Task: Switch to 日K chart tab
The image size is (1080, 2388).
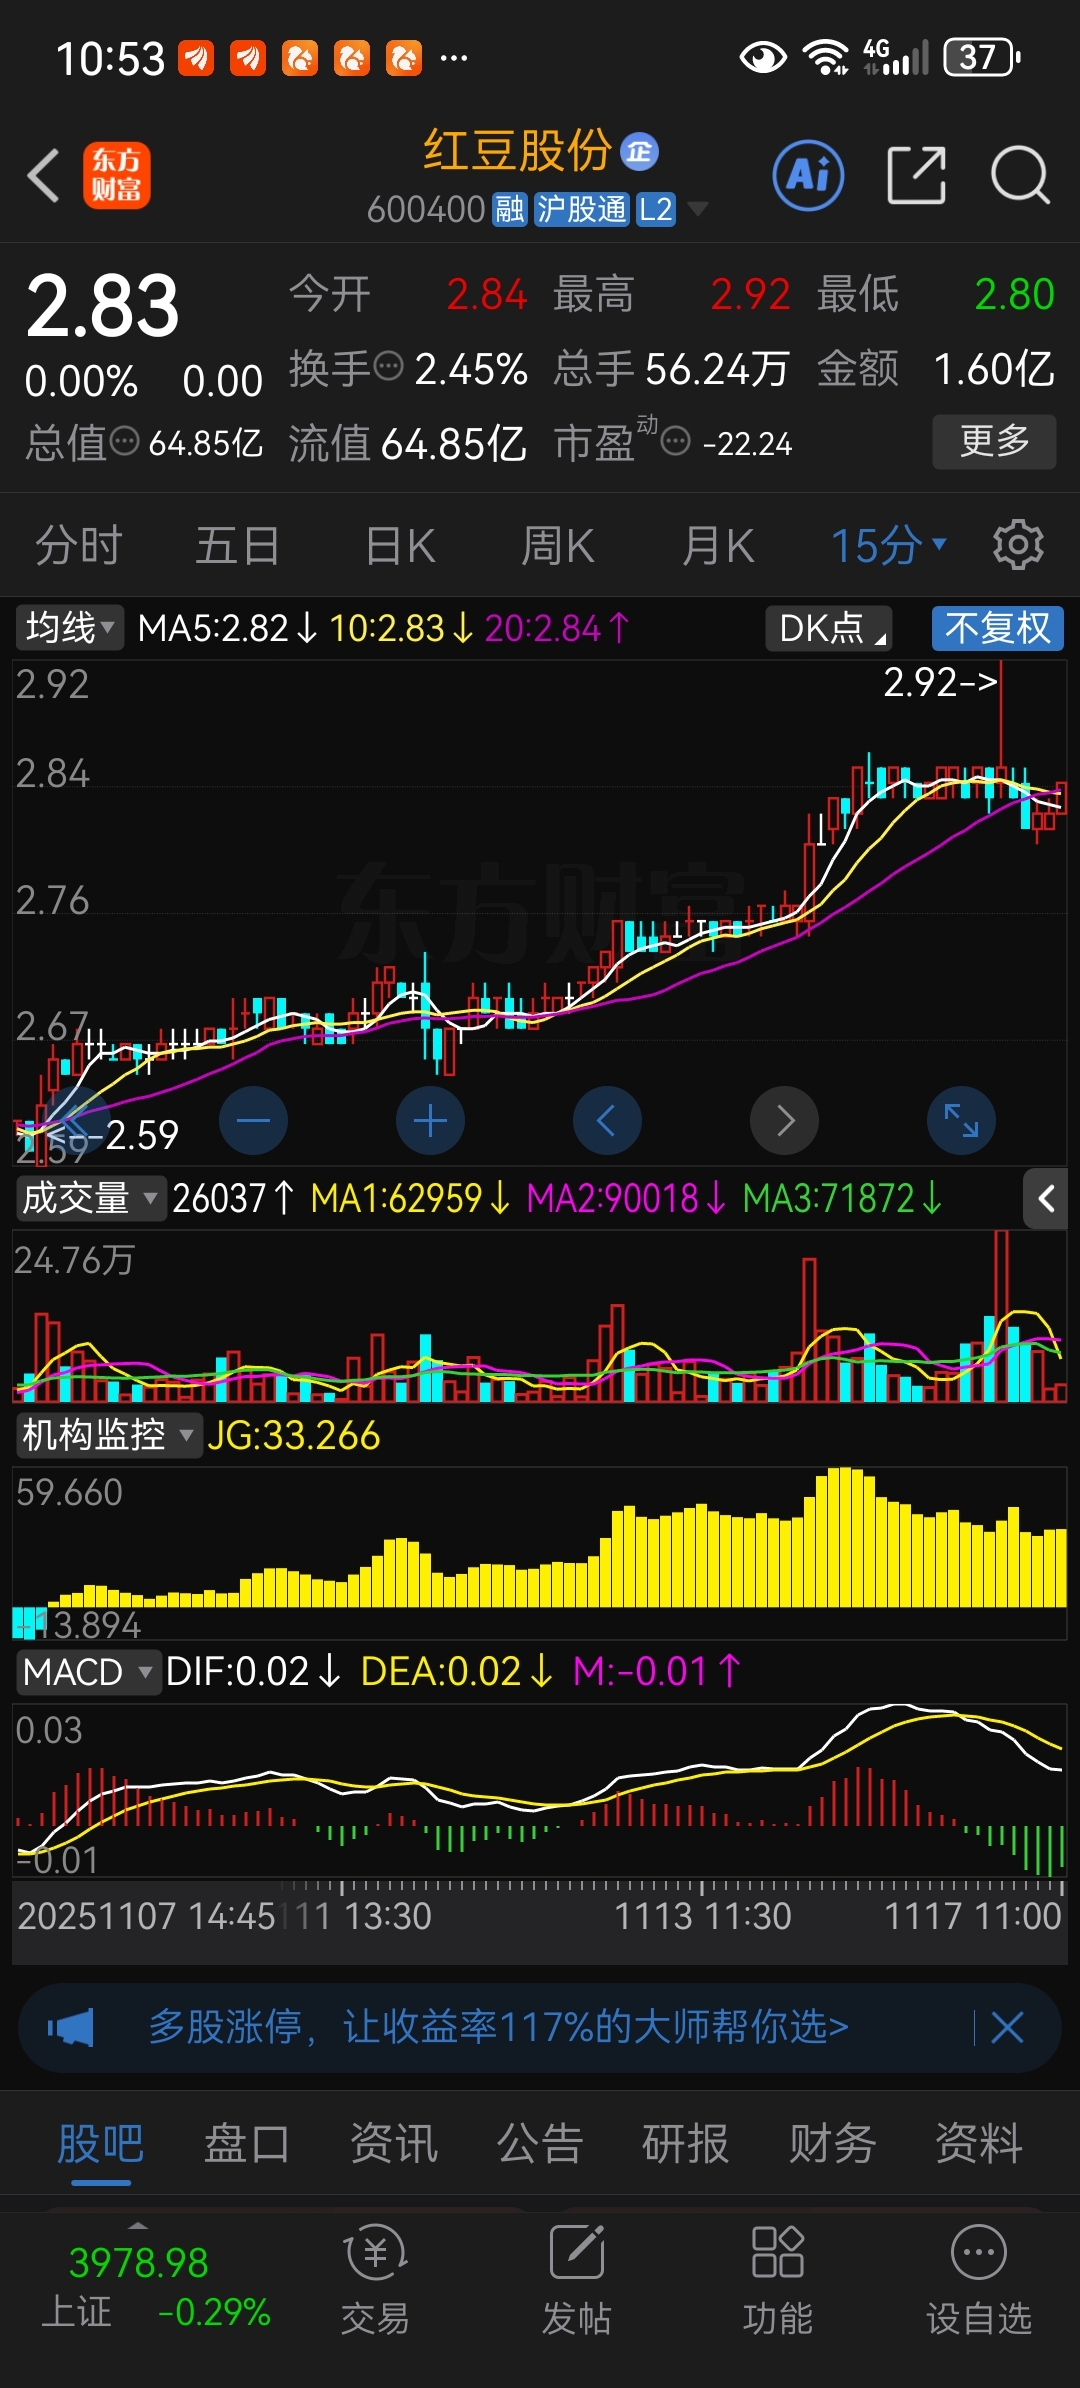Action: pyautogui.click(x=400, y=546)
